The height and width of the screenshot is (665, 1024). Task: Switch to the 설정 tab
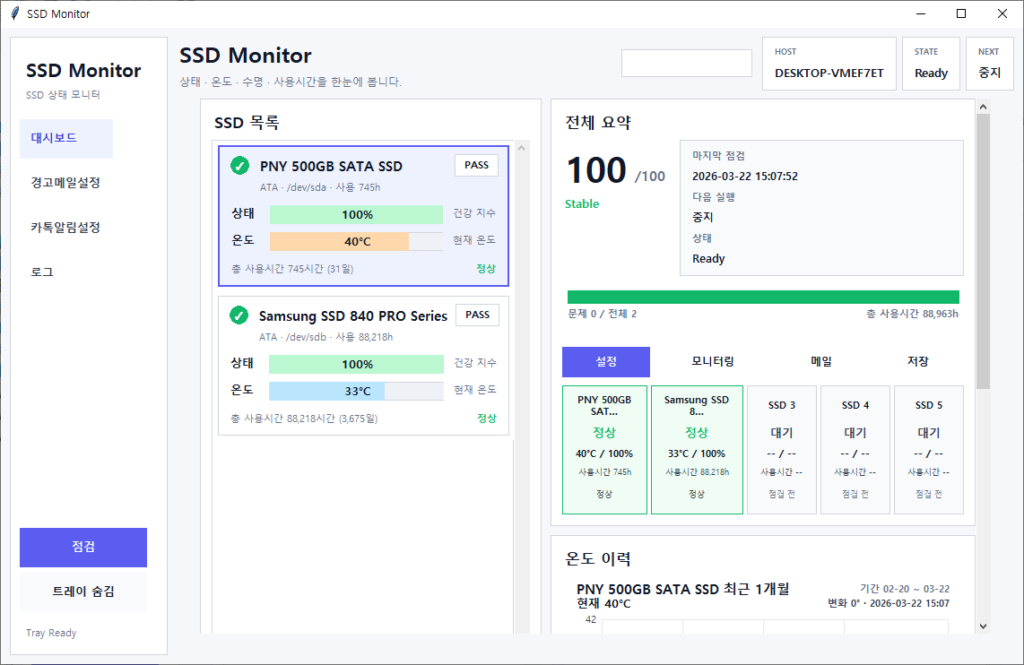[606, 362]
